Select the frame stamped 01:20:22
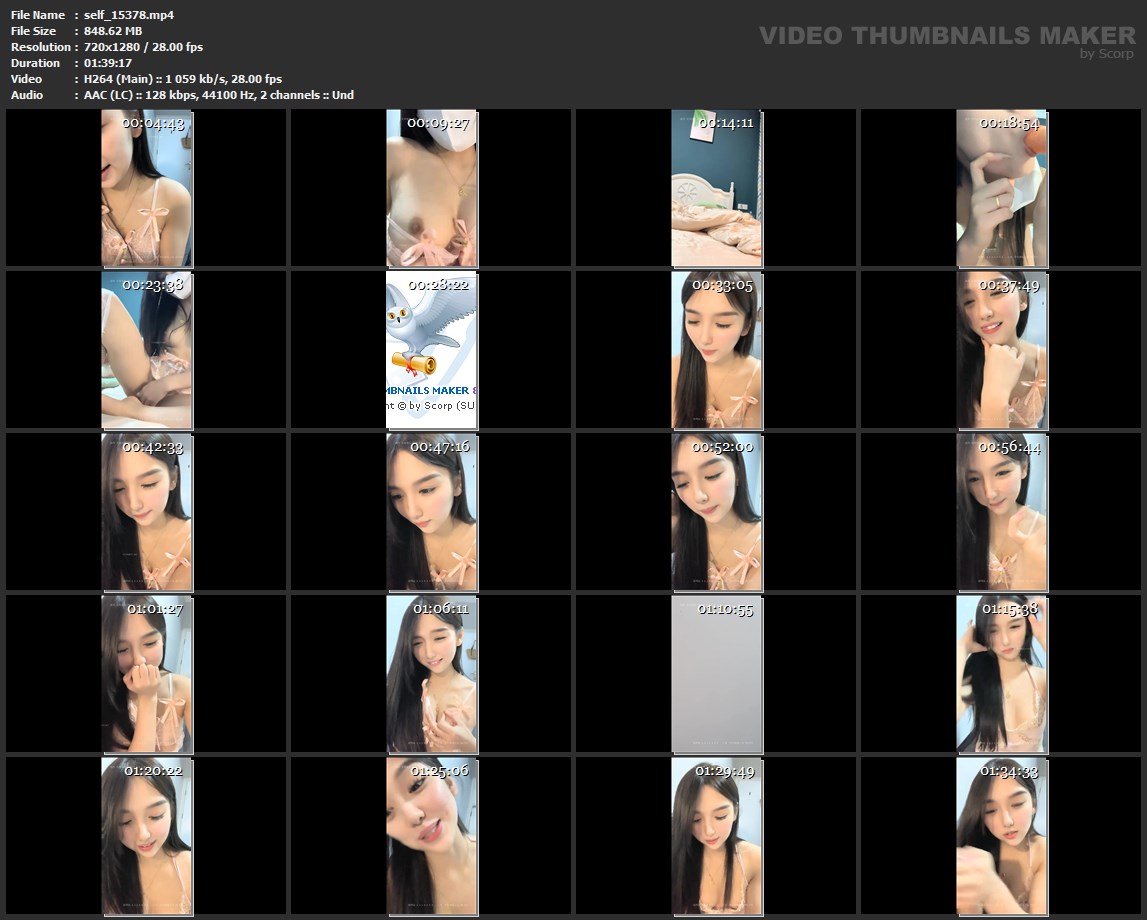 [x=147, y=836]
